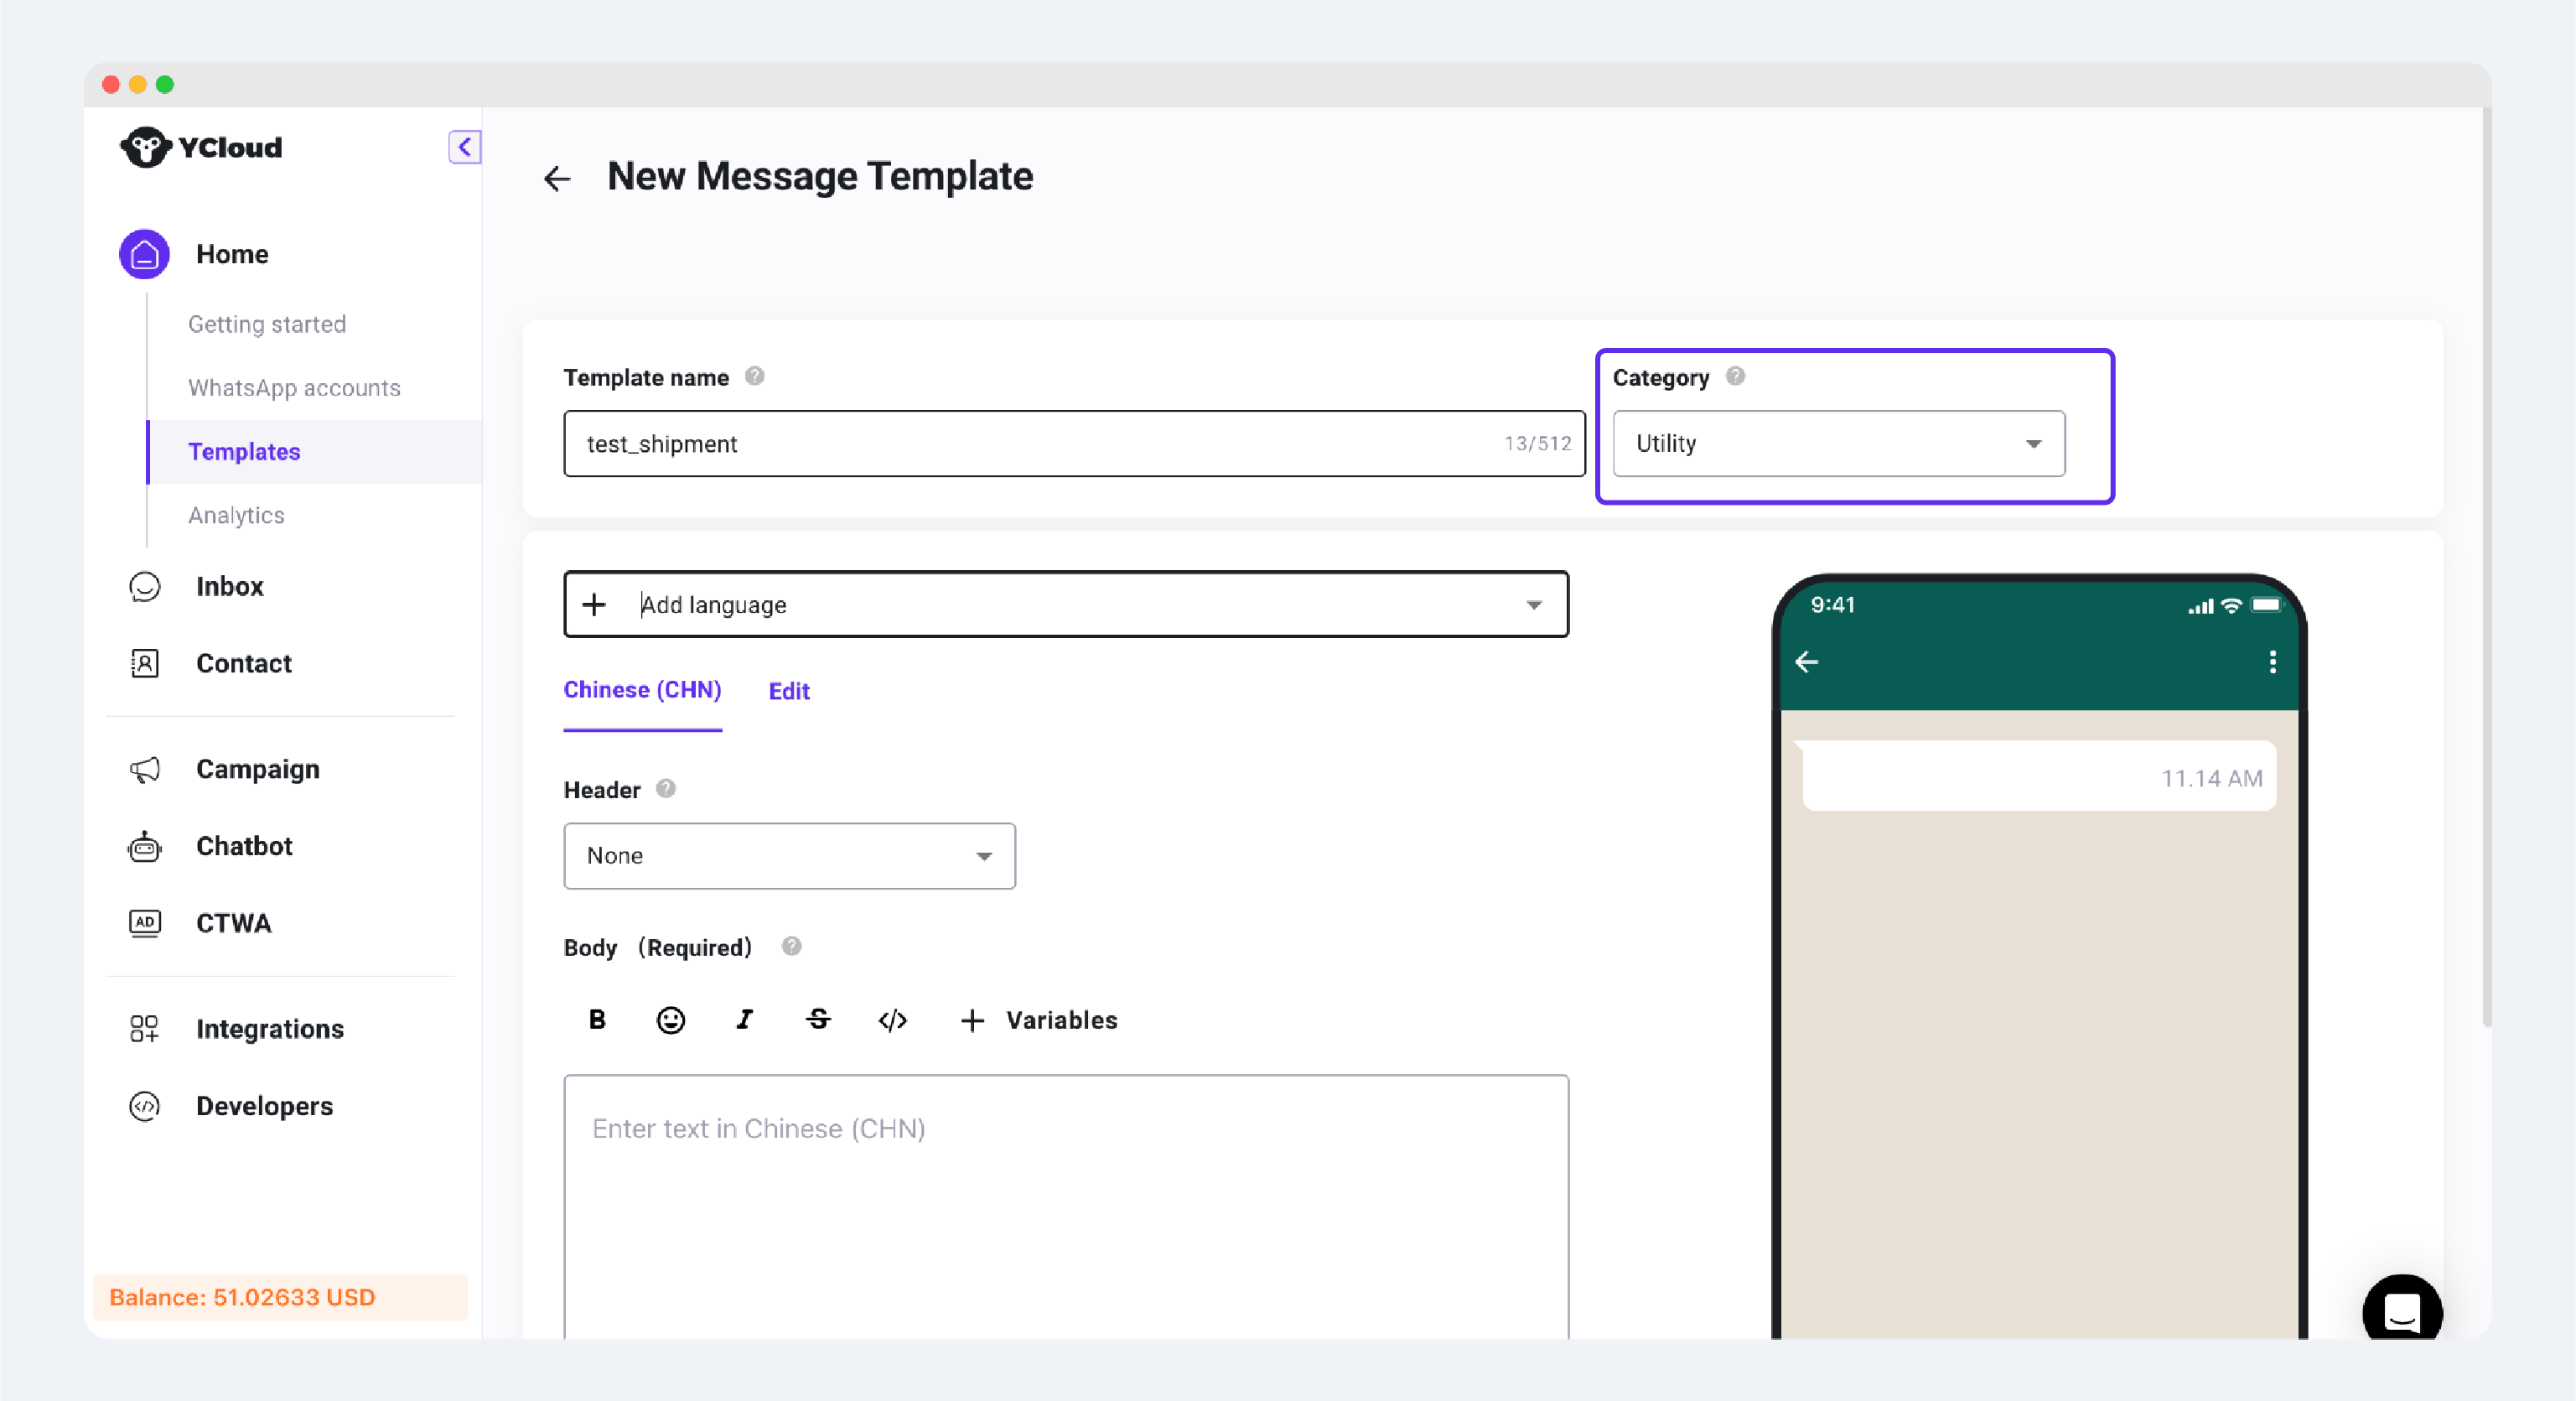Open Campaign section in sidebar

coord(257,769)
